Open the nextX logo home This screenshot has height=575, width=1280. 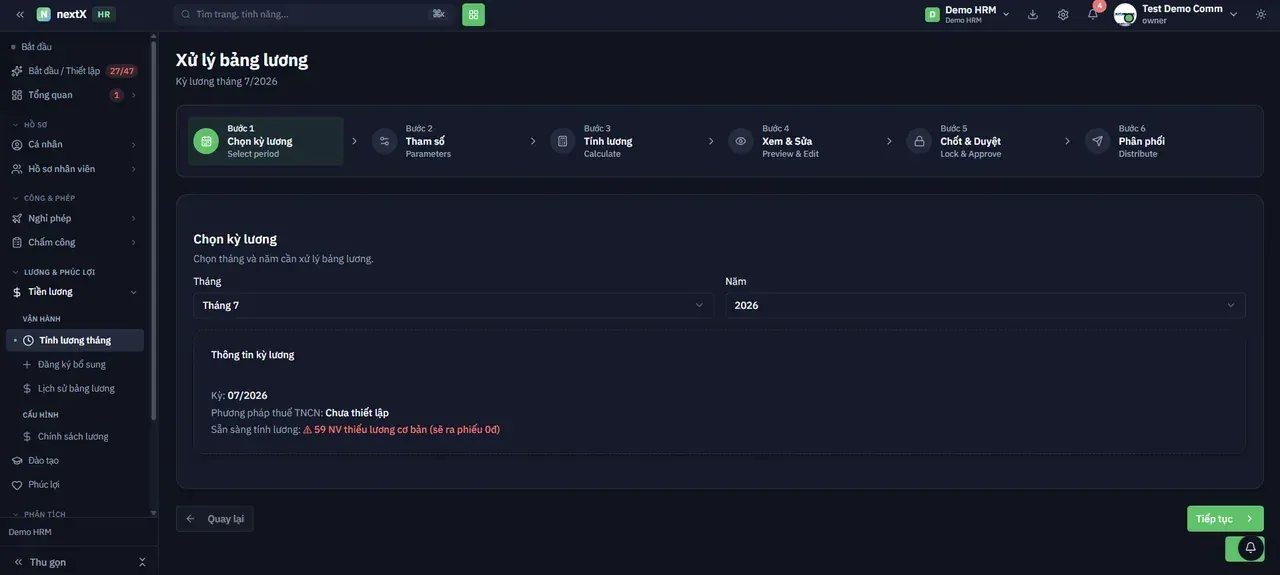click(62, 14)
